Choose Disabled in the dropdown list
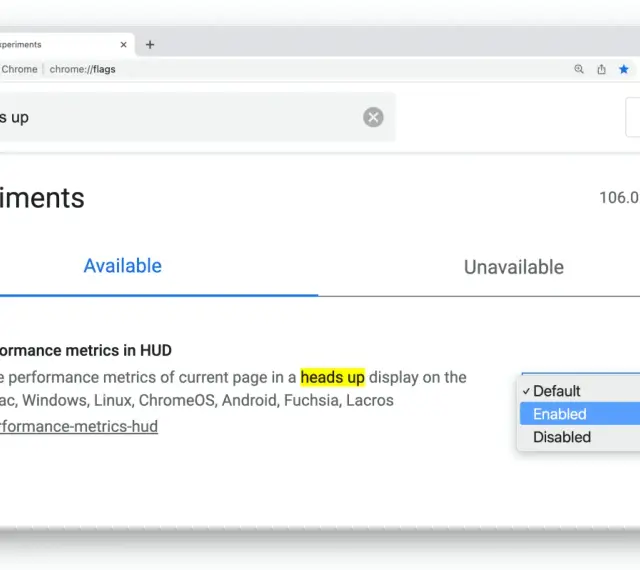This screenshot has height=570, width=640. tap(580, 437)
